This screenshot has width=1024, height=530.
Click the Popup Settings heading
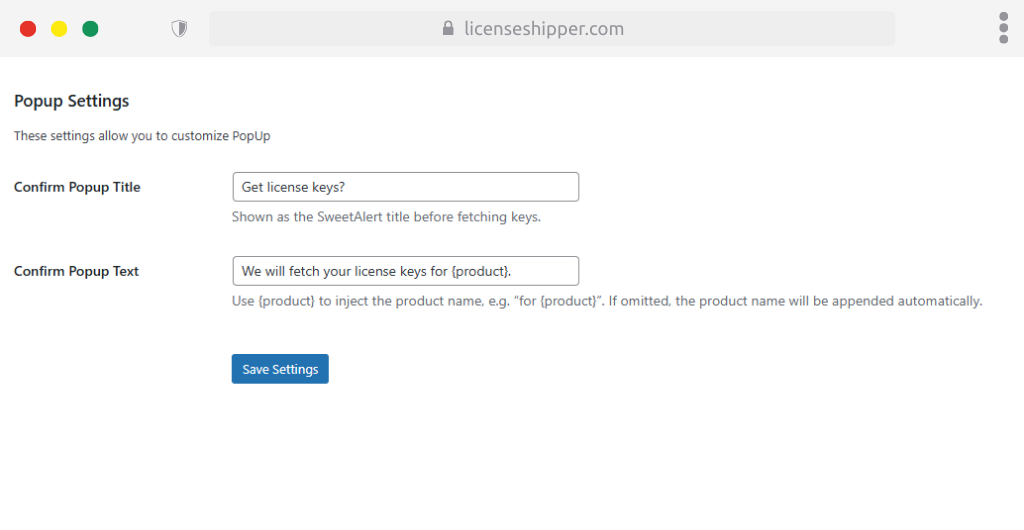pyautogui.click(x=72, y=101)
